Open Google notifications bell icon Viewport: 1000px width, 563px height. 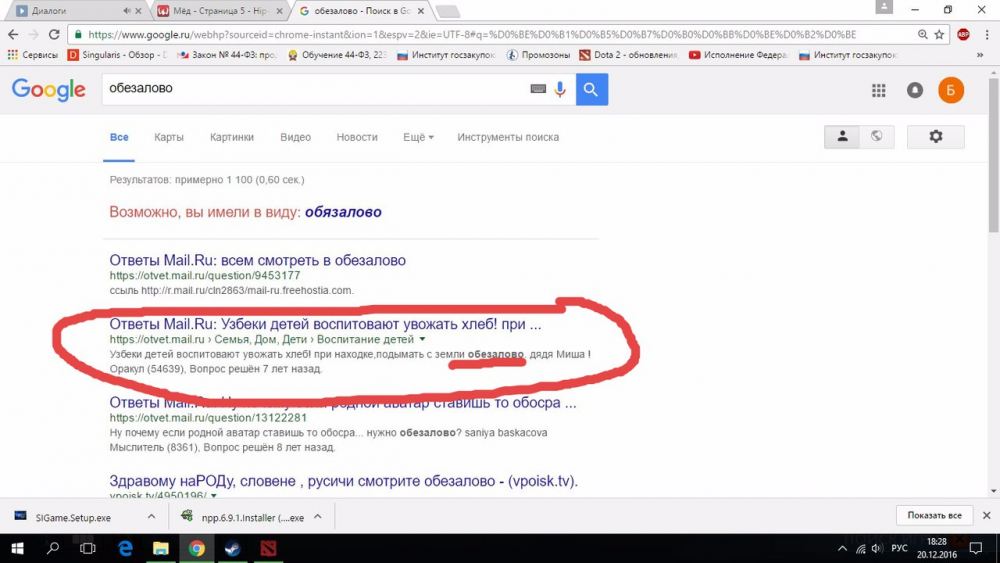[915, 91]
